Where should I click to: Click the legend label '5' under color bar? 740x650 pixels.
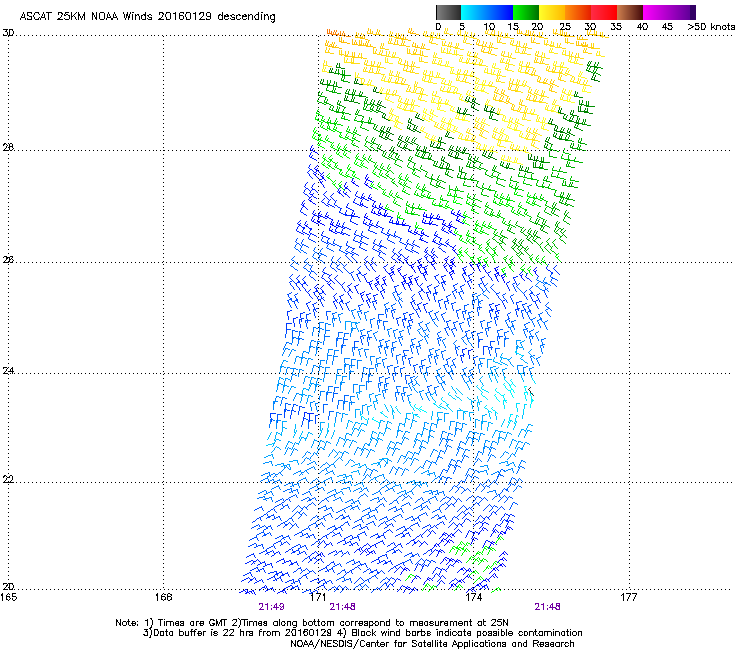462,27
